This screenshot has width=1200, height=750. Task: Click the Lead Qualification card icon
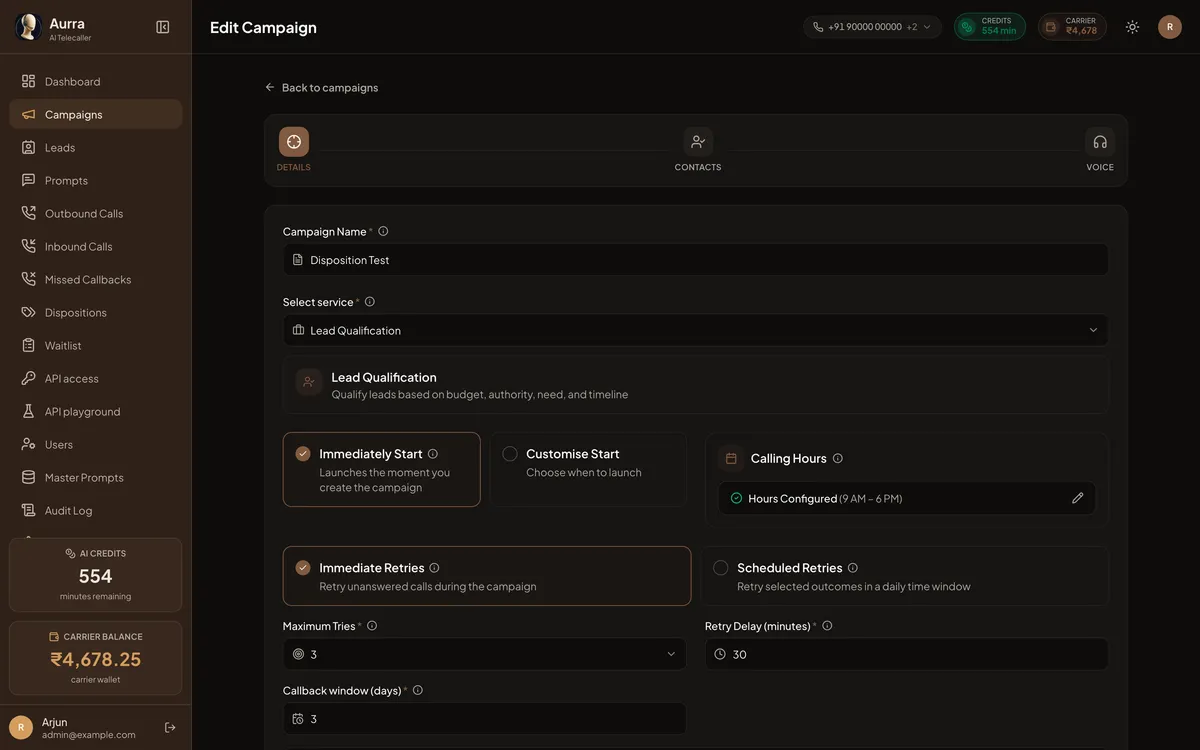tap(309, 382)
